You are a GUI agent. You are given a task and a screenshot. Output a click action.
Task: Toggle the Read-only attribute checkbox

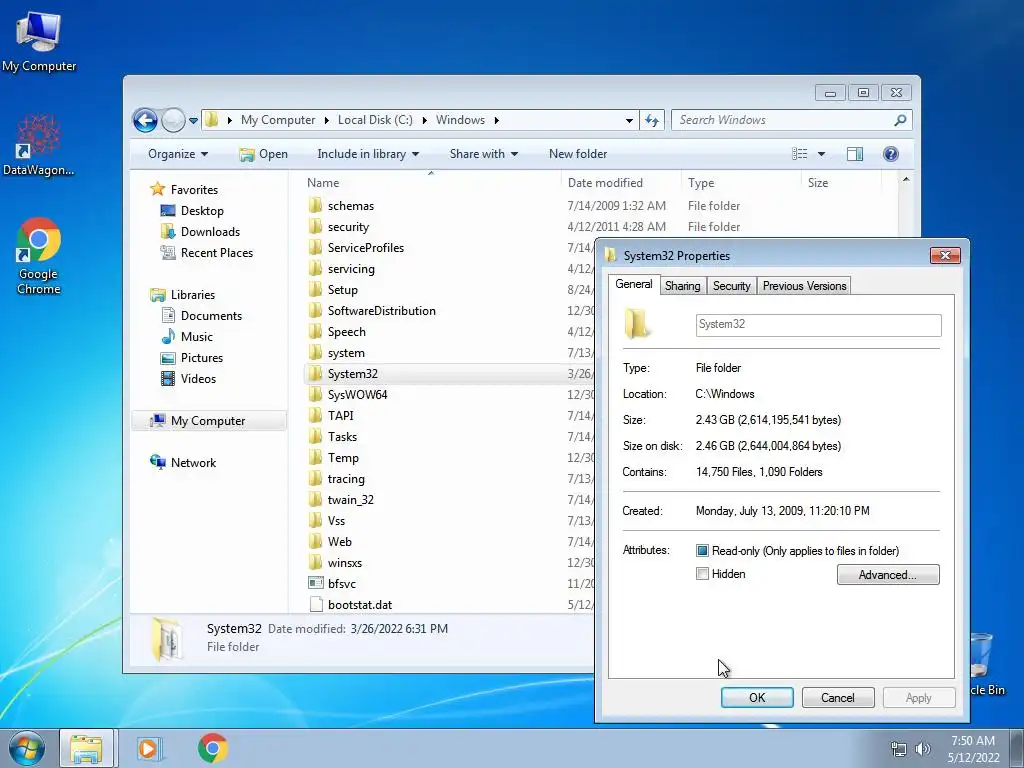tap(702, 551)
